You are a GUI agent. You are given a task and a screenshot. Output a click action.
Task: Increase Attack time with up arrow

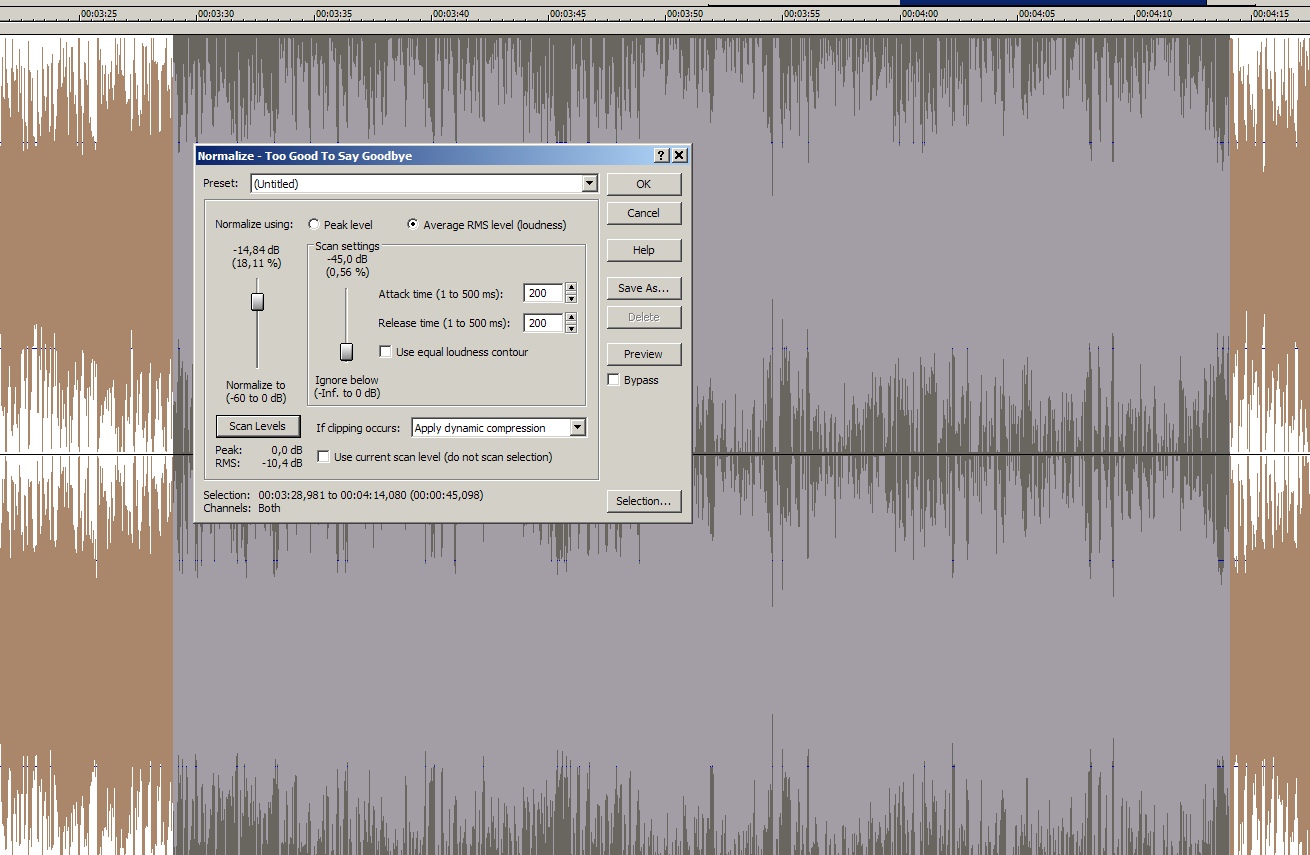(x=571, y=288)
